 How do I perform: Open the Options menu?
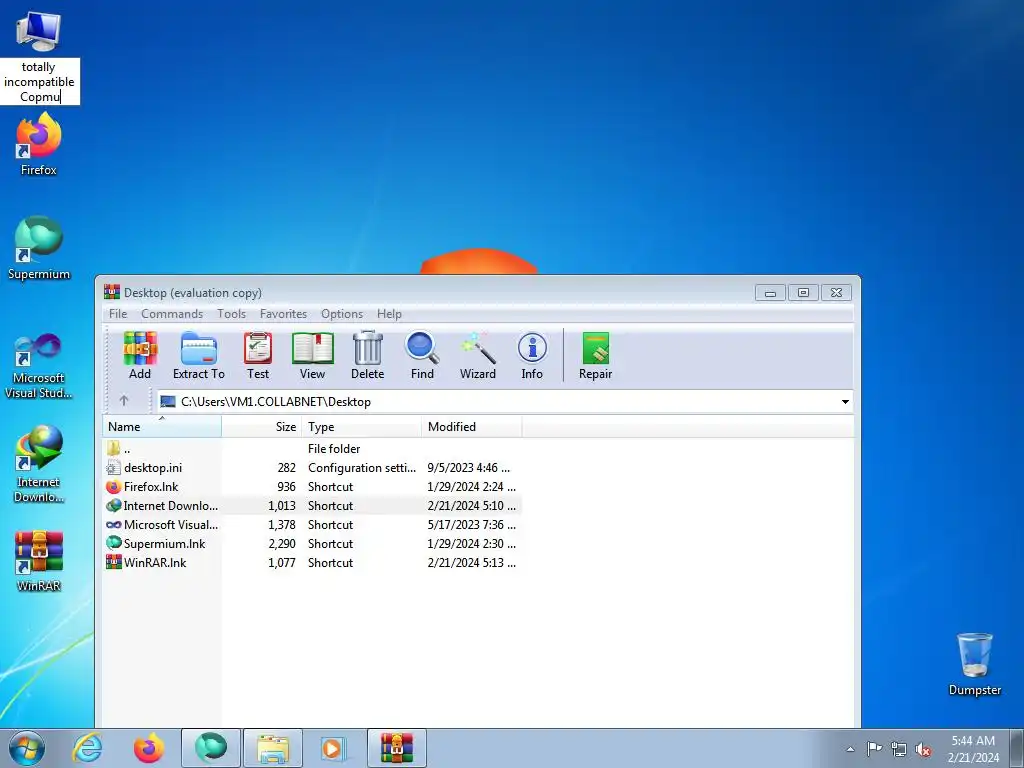342,313
